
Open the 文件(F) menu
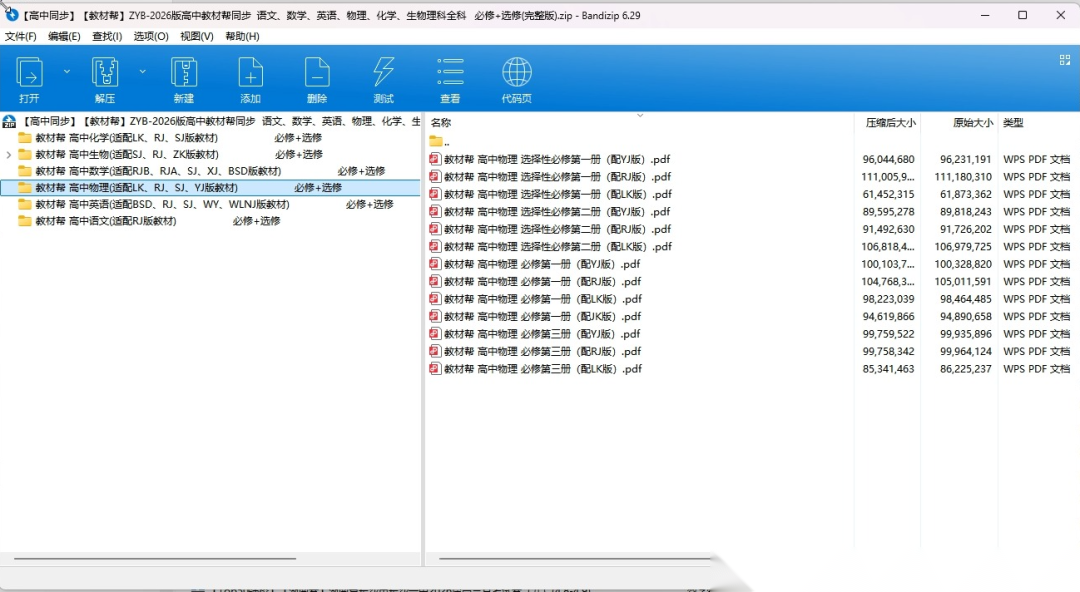pos(21,36)
